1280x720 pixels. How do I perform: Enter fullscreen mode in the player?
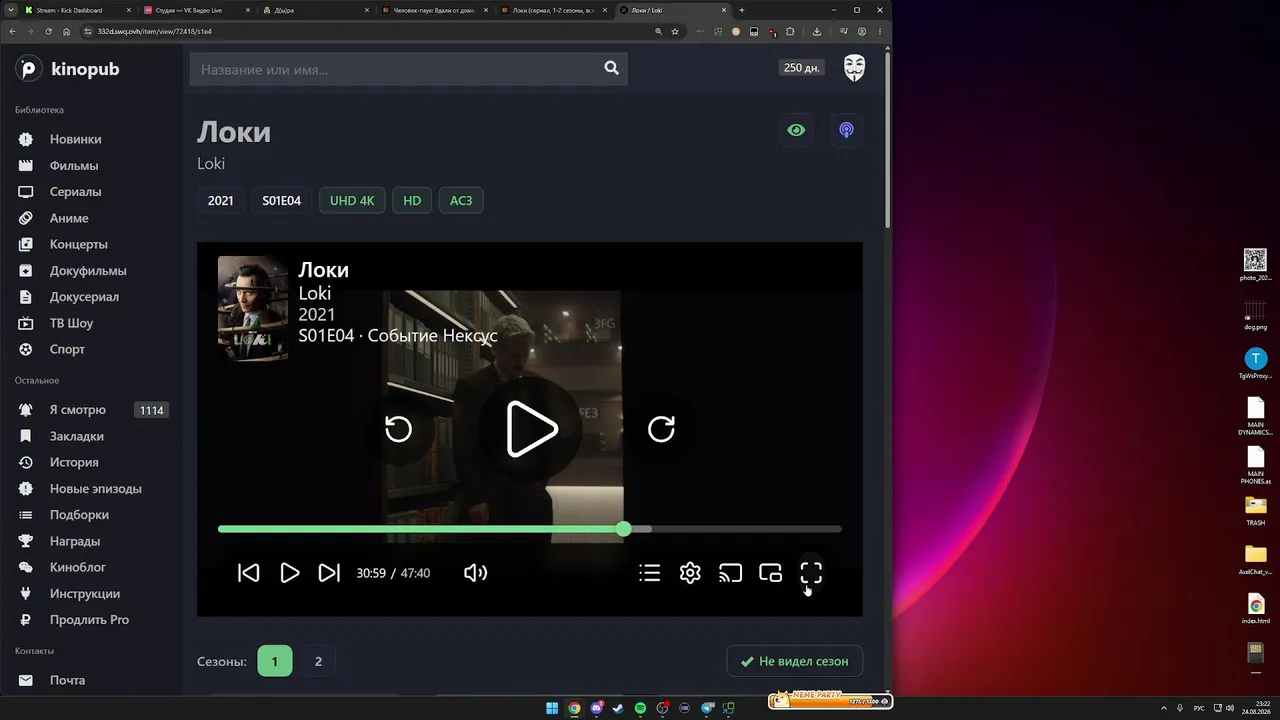pos(811,573)
